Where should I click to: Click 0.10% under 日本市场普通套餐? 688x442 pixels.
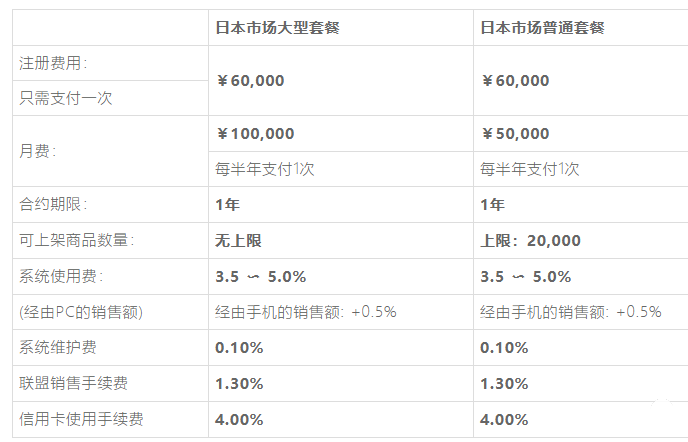[x=504, y=348]
